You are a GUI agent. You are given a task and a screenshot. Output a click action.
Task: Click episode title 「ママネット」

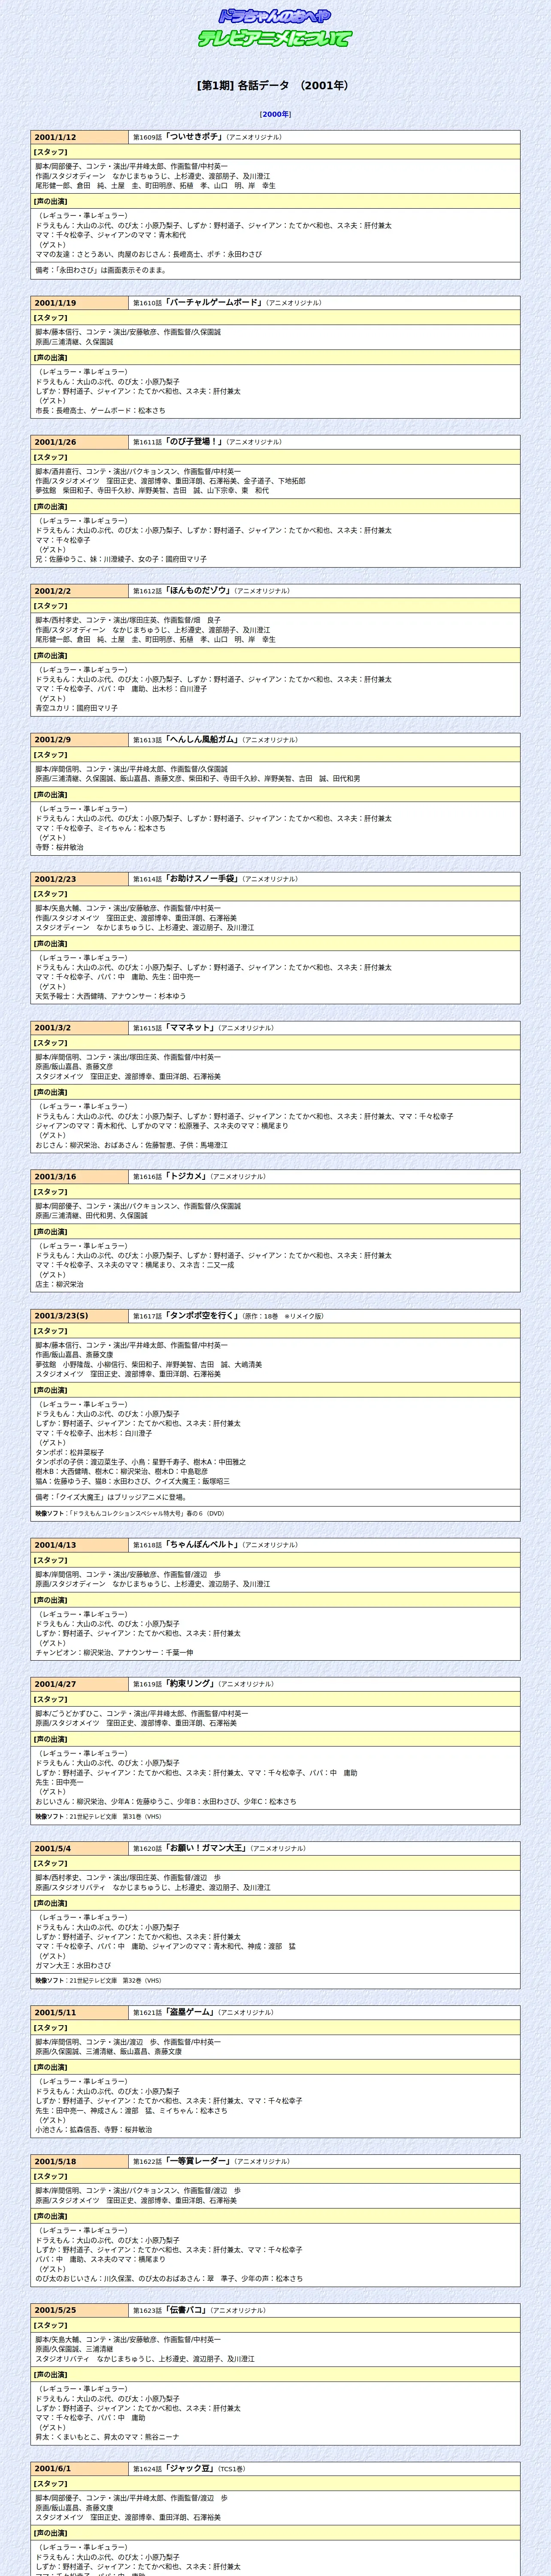coord(190,1028)
